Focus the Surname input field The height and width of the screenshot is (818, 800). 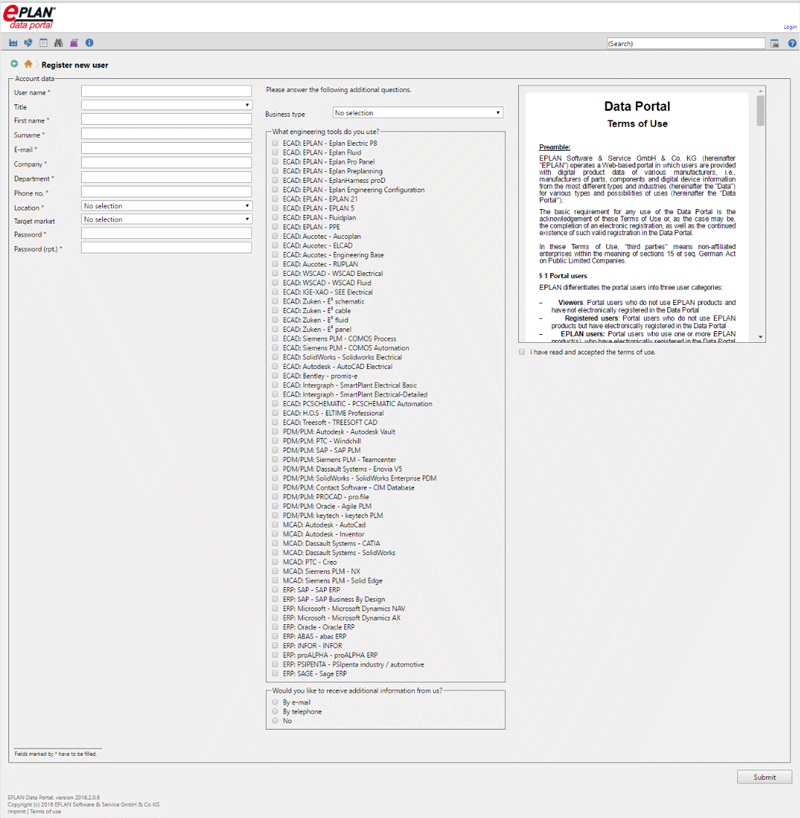[166, 134]
